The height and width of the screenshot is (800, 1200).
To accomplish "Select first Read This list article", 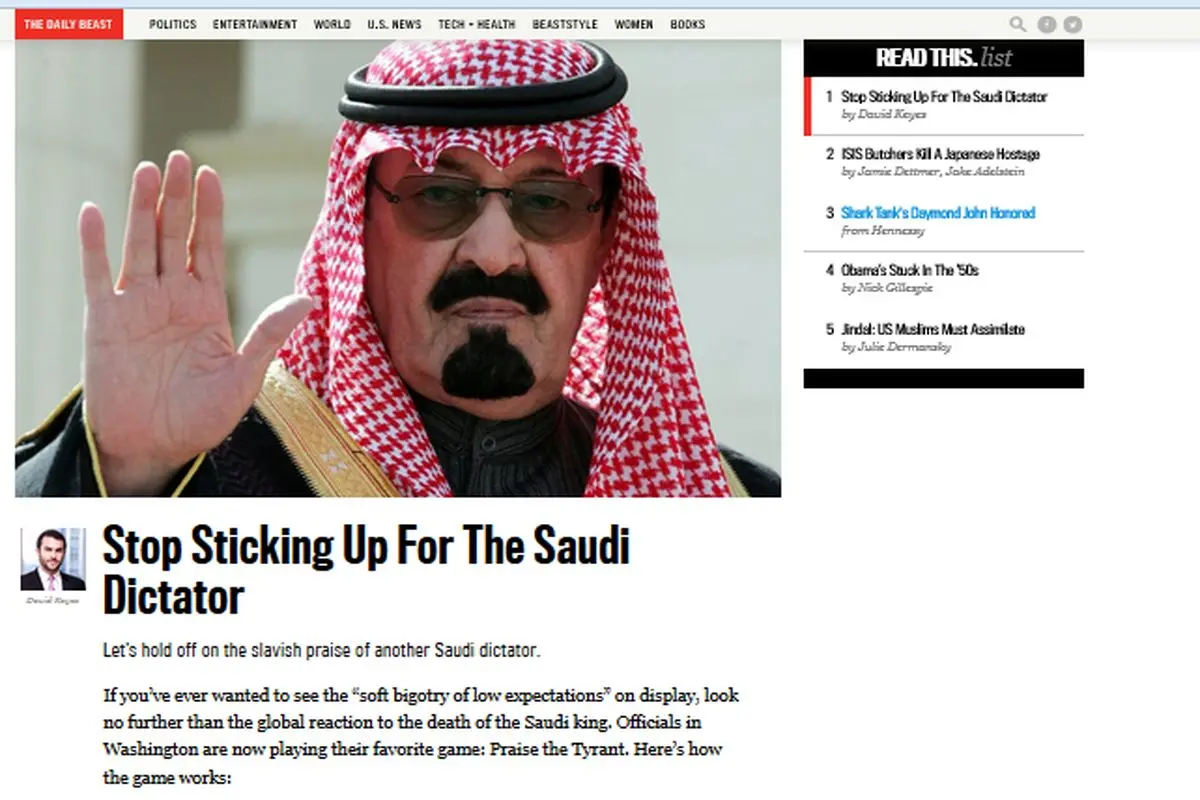I will 944,97.
